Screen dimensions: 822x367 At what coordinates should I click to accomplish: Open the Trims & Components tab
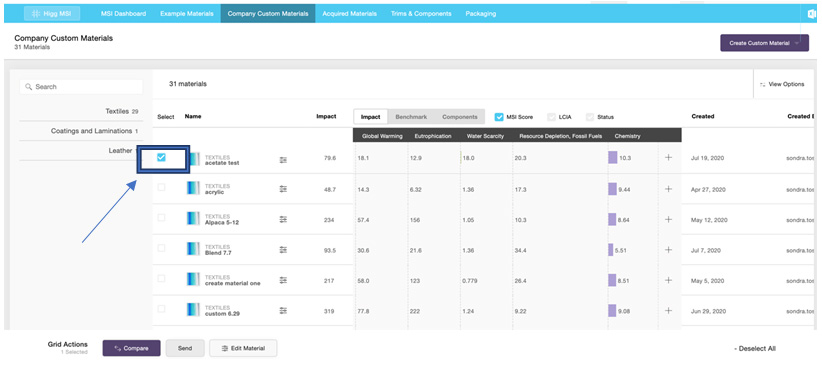pyautogui.click(x=421, y=14)
